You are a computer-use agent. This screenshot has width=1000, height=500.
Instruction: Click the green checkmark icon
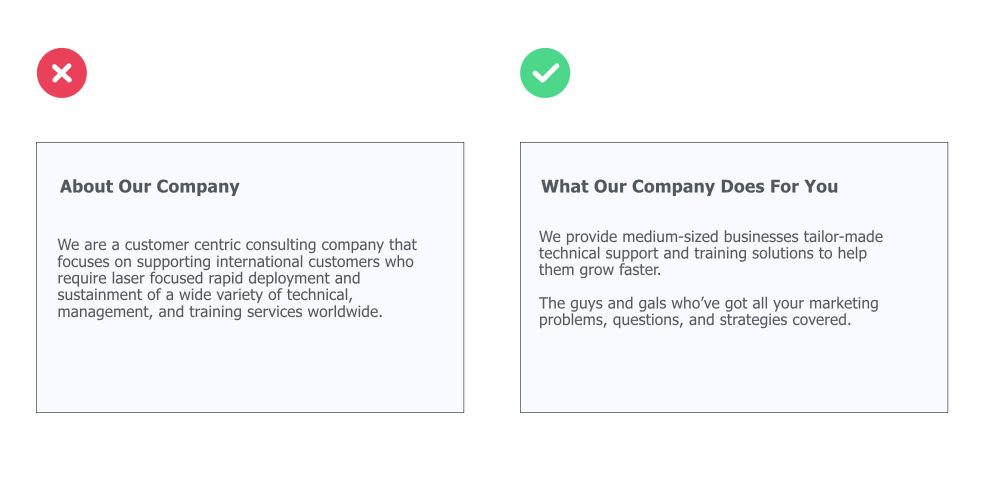(545, 73)
